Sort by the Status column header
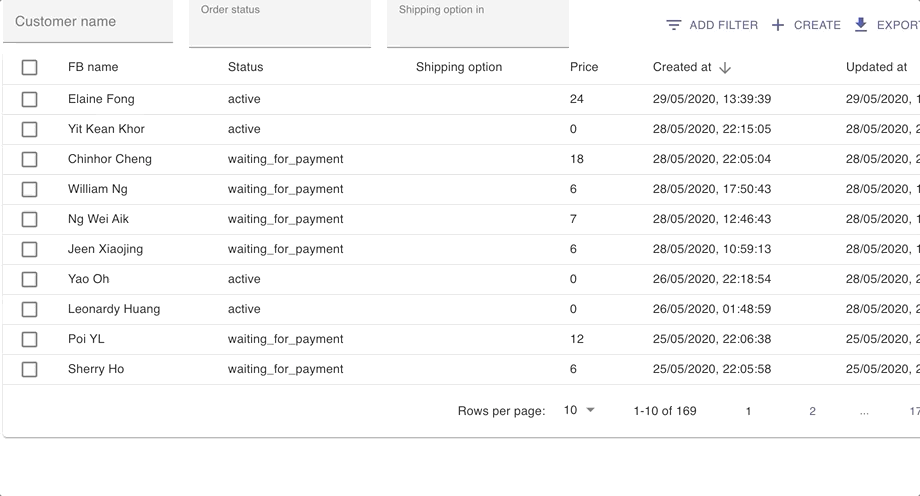The image size is (920, 496). click(x=245, y=67)
